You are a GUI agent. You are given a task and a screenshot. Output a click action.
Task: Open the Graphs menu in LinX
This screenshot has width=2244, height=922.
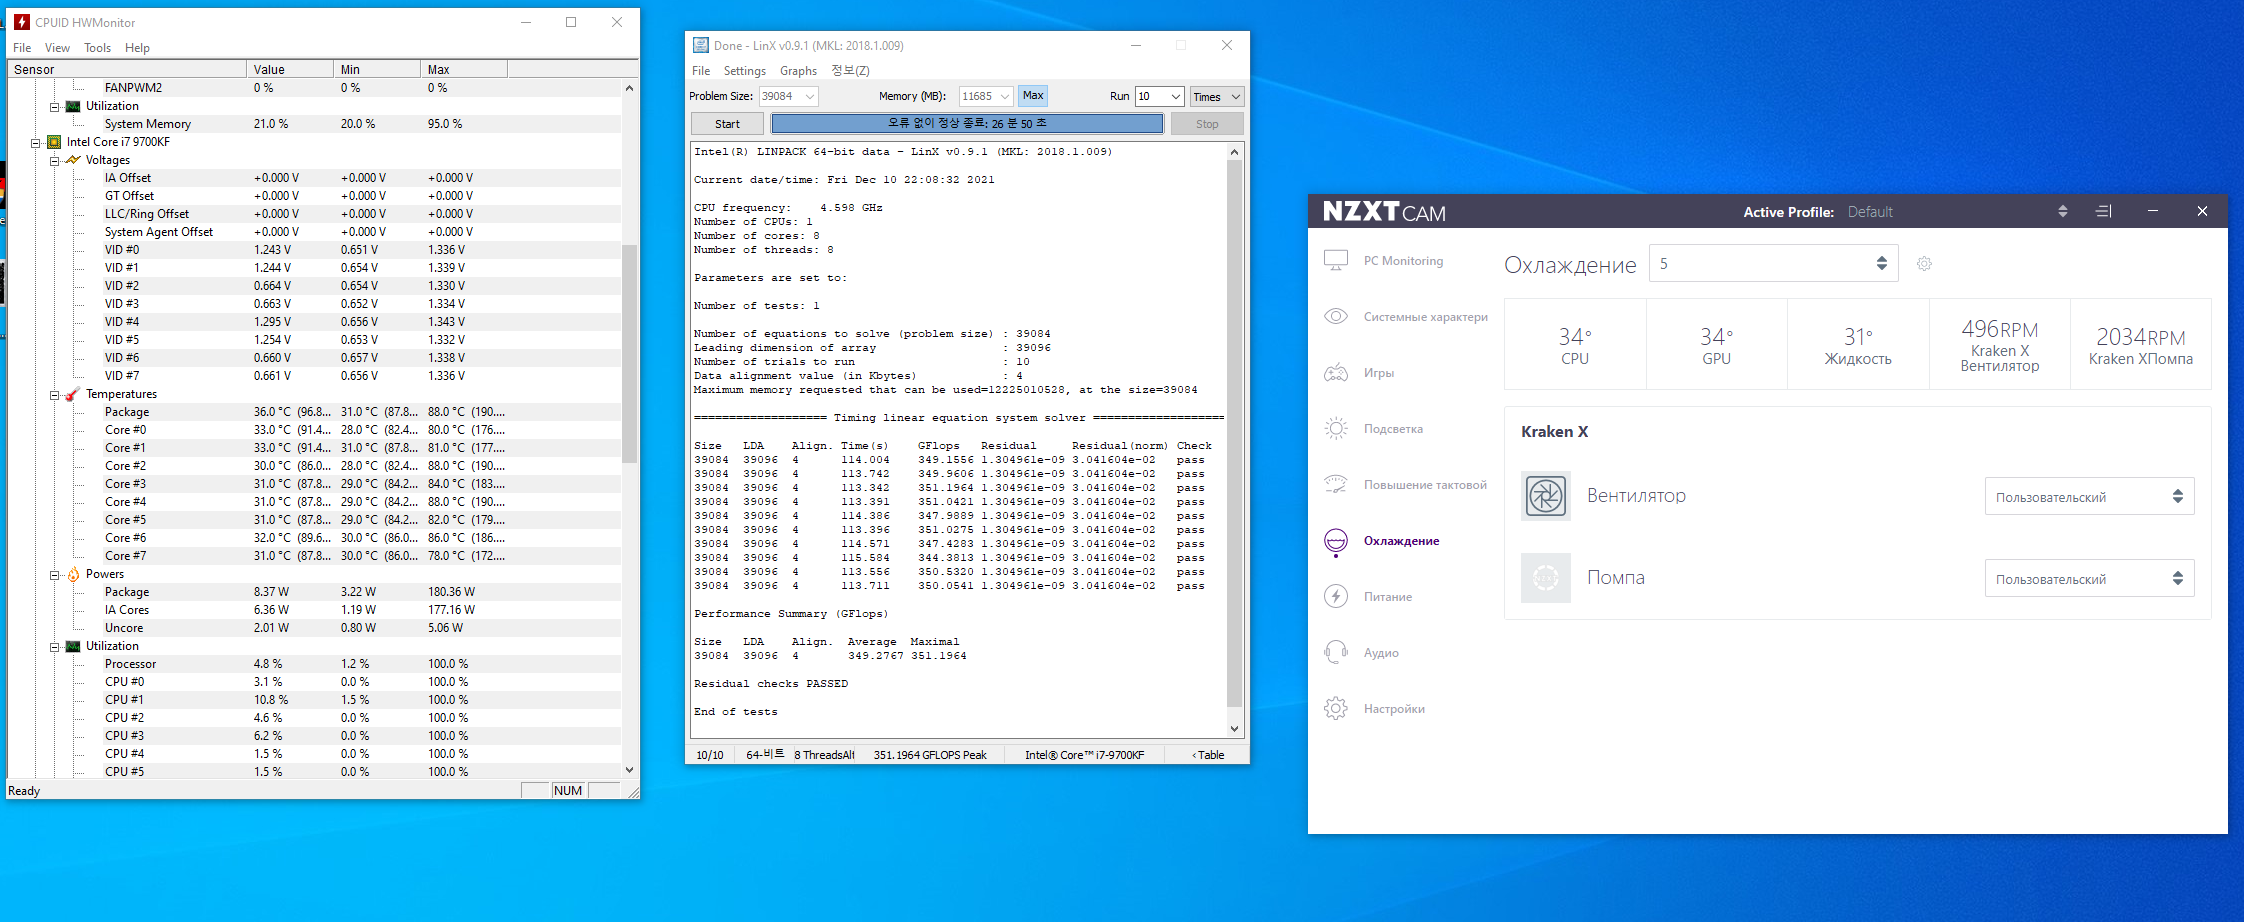pyautogui.click(x=798, y=71)
